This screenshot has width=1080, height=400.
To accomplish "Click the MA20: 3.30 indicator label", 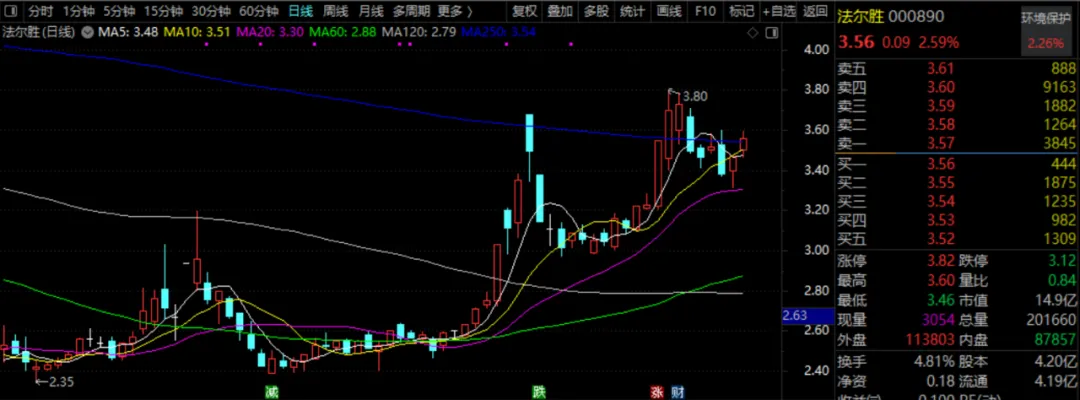I will coord(271,32).
